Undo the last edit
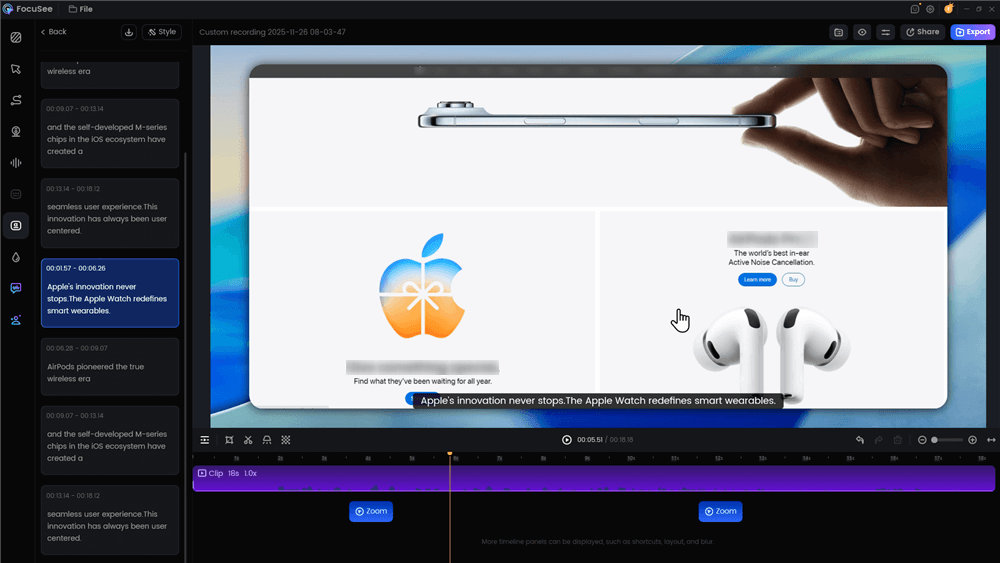The width and height of the screenshot is (1000, 563). coord(860,440)
